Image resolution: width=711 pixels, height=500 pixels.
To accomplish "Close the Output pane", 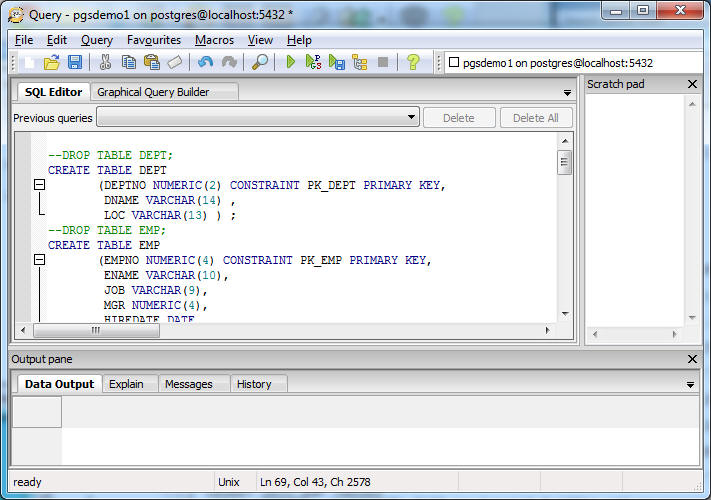I will [692, 359].
